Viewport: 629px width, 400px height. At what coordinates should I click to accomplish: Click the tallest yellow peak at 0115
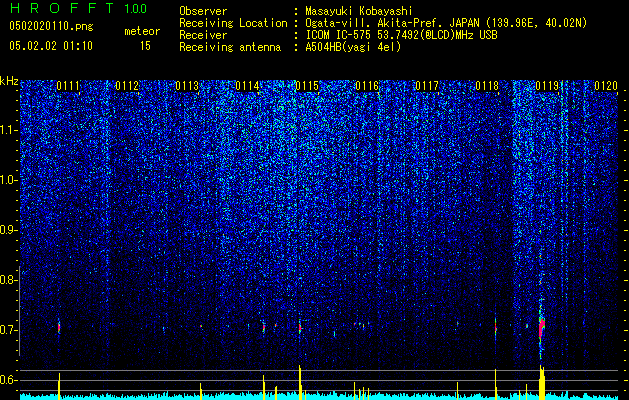tap(300, 382)
